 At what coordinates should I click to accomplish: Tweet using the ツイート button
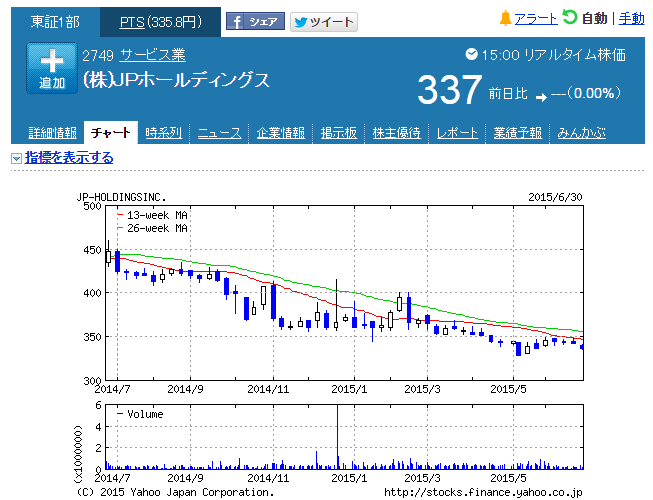pyautogui.click(x=324, y=22)
